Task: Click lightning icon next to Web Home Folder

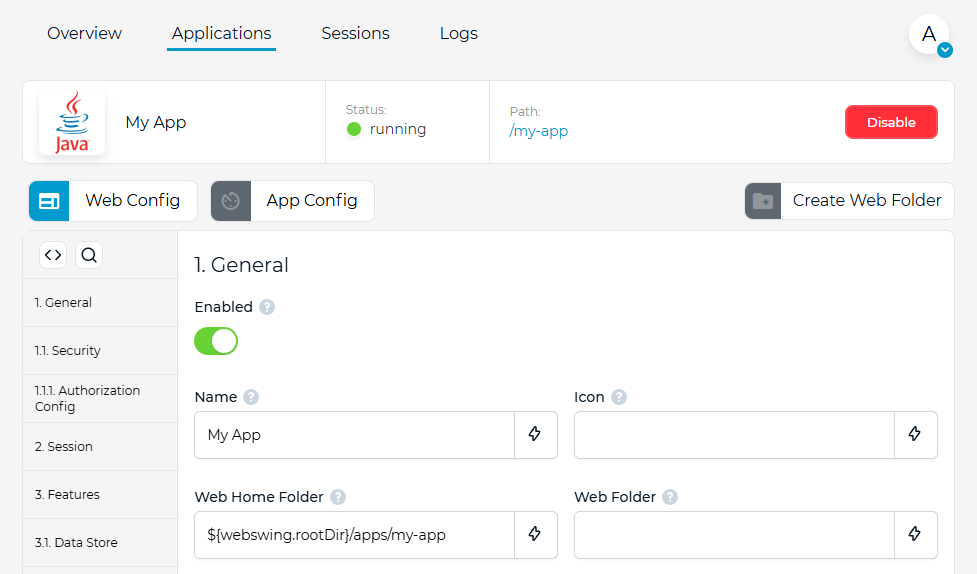Action: pyautogui.click(x=535, y=534)
